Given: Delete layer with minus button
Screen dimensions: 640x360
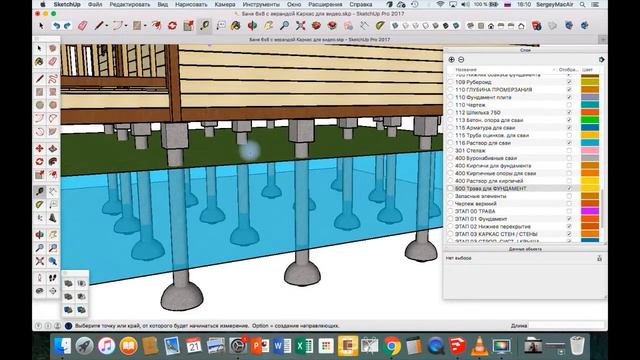Looking at the screenshot, I should pyautogui.click(x=461, y=60).
